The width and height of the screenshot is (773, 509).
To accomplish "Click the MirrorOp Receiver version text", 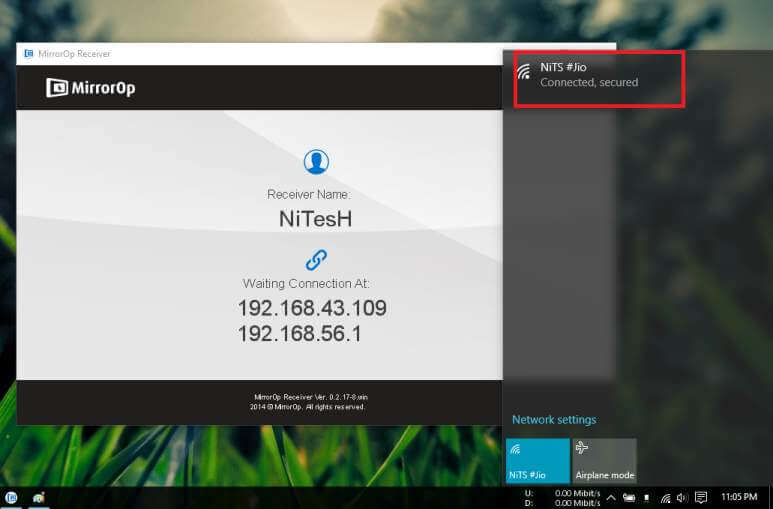I will coord(311,397).
